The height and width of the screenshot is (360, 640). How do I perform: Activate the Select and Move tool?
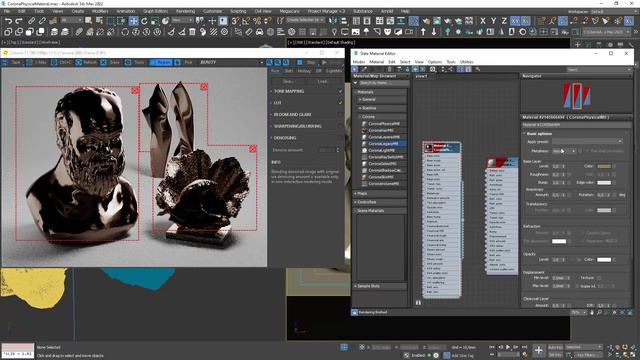133,20
